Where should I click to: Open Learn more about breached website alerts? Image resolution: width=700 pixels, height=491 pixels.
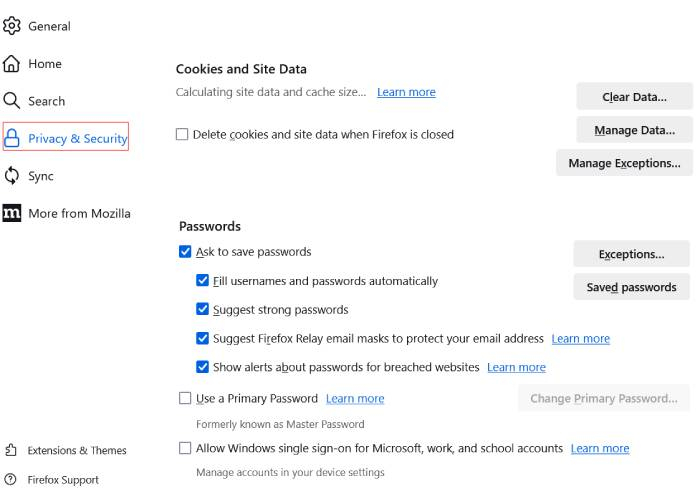pos(516,367)
